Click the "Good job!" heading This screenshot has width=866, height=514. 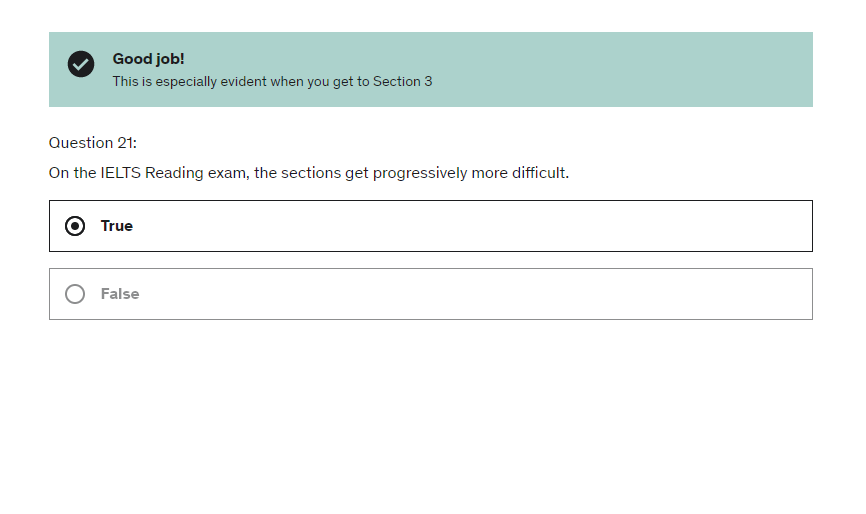[148, 59]
